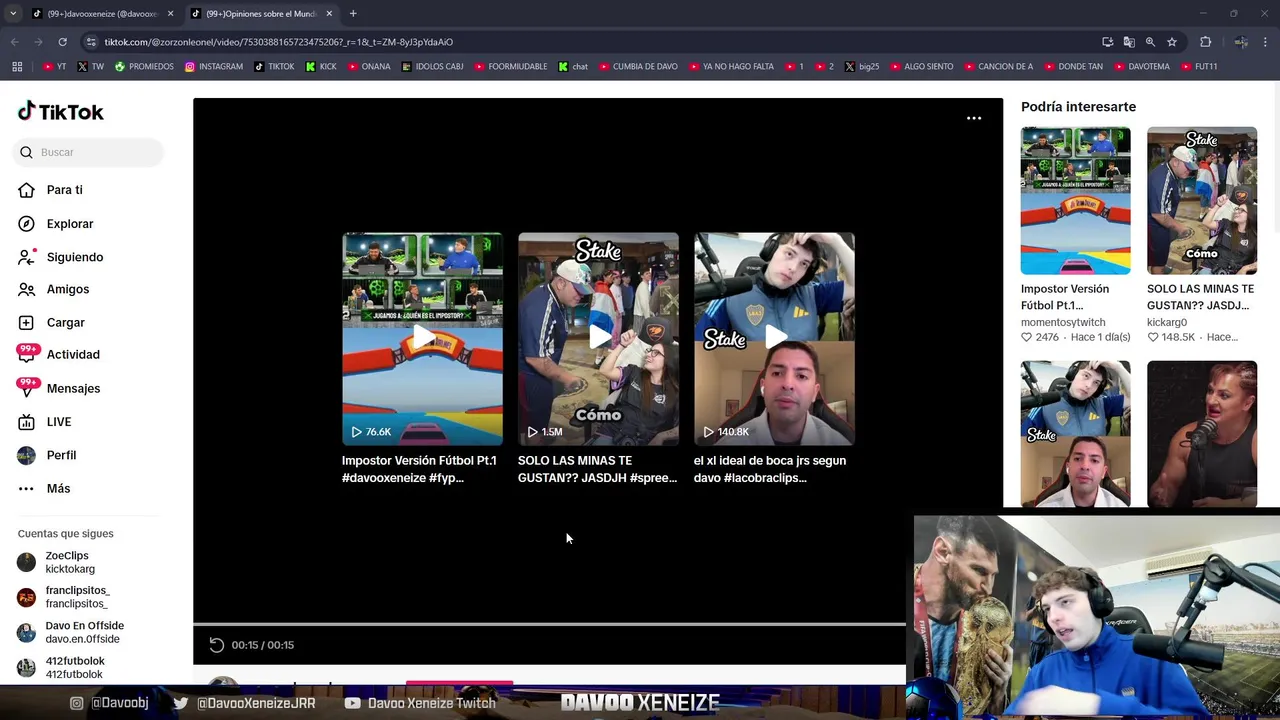Open a new browser tab
This screenshot has height=720, width=1280.
point(353,14)
